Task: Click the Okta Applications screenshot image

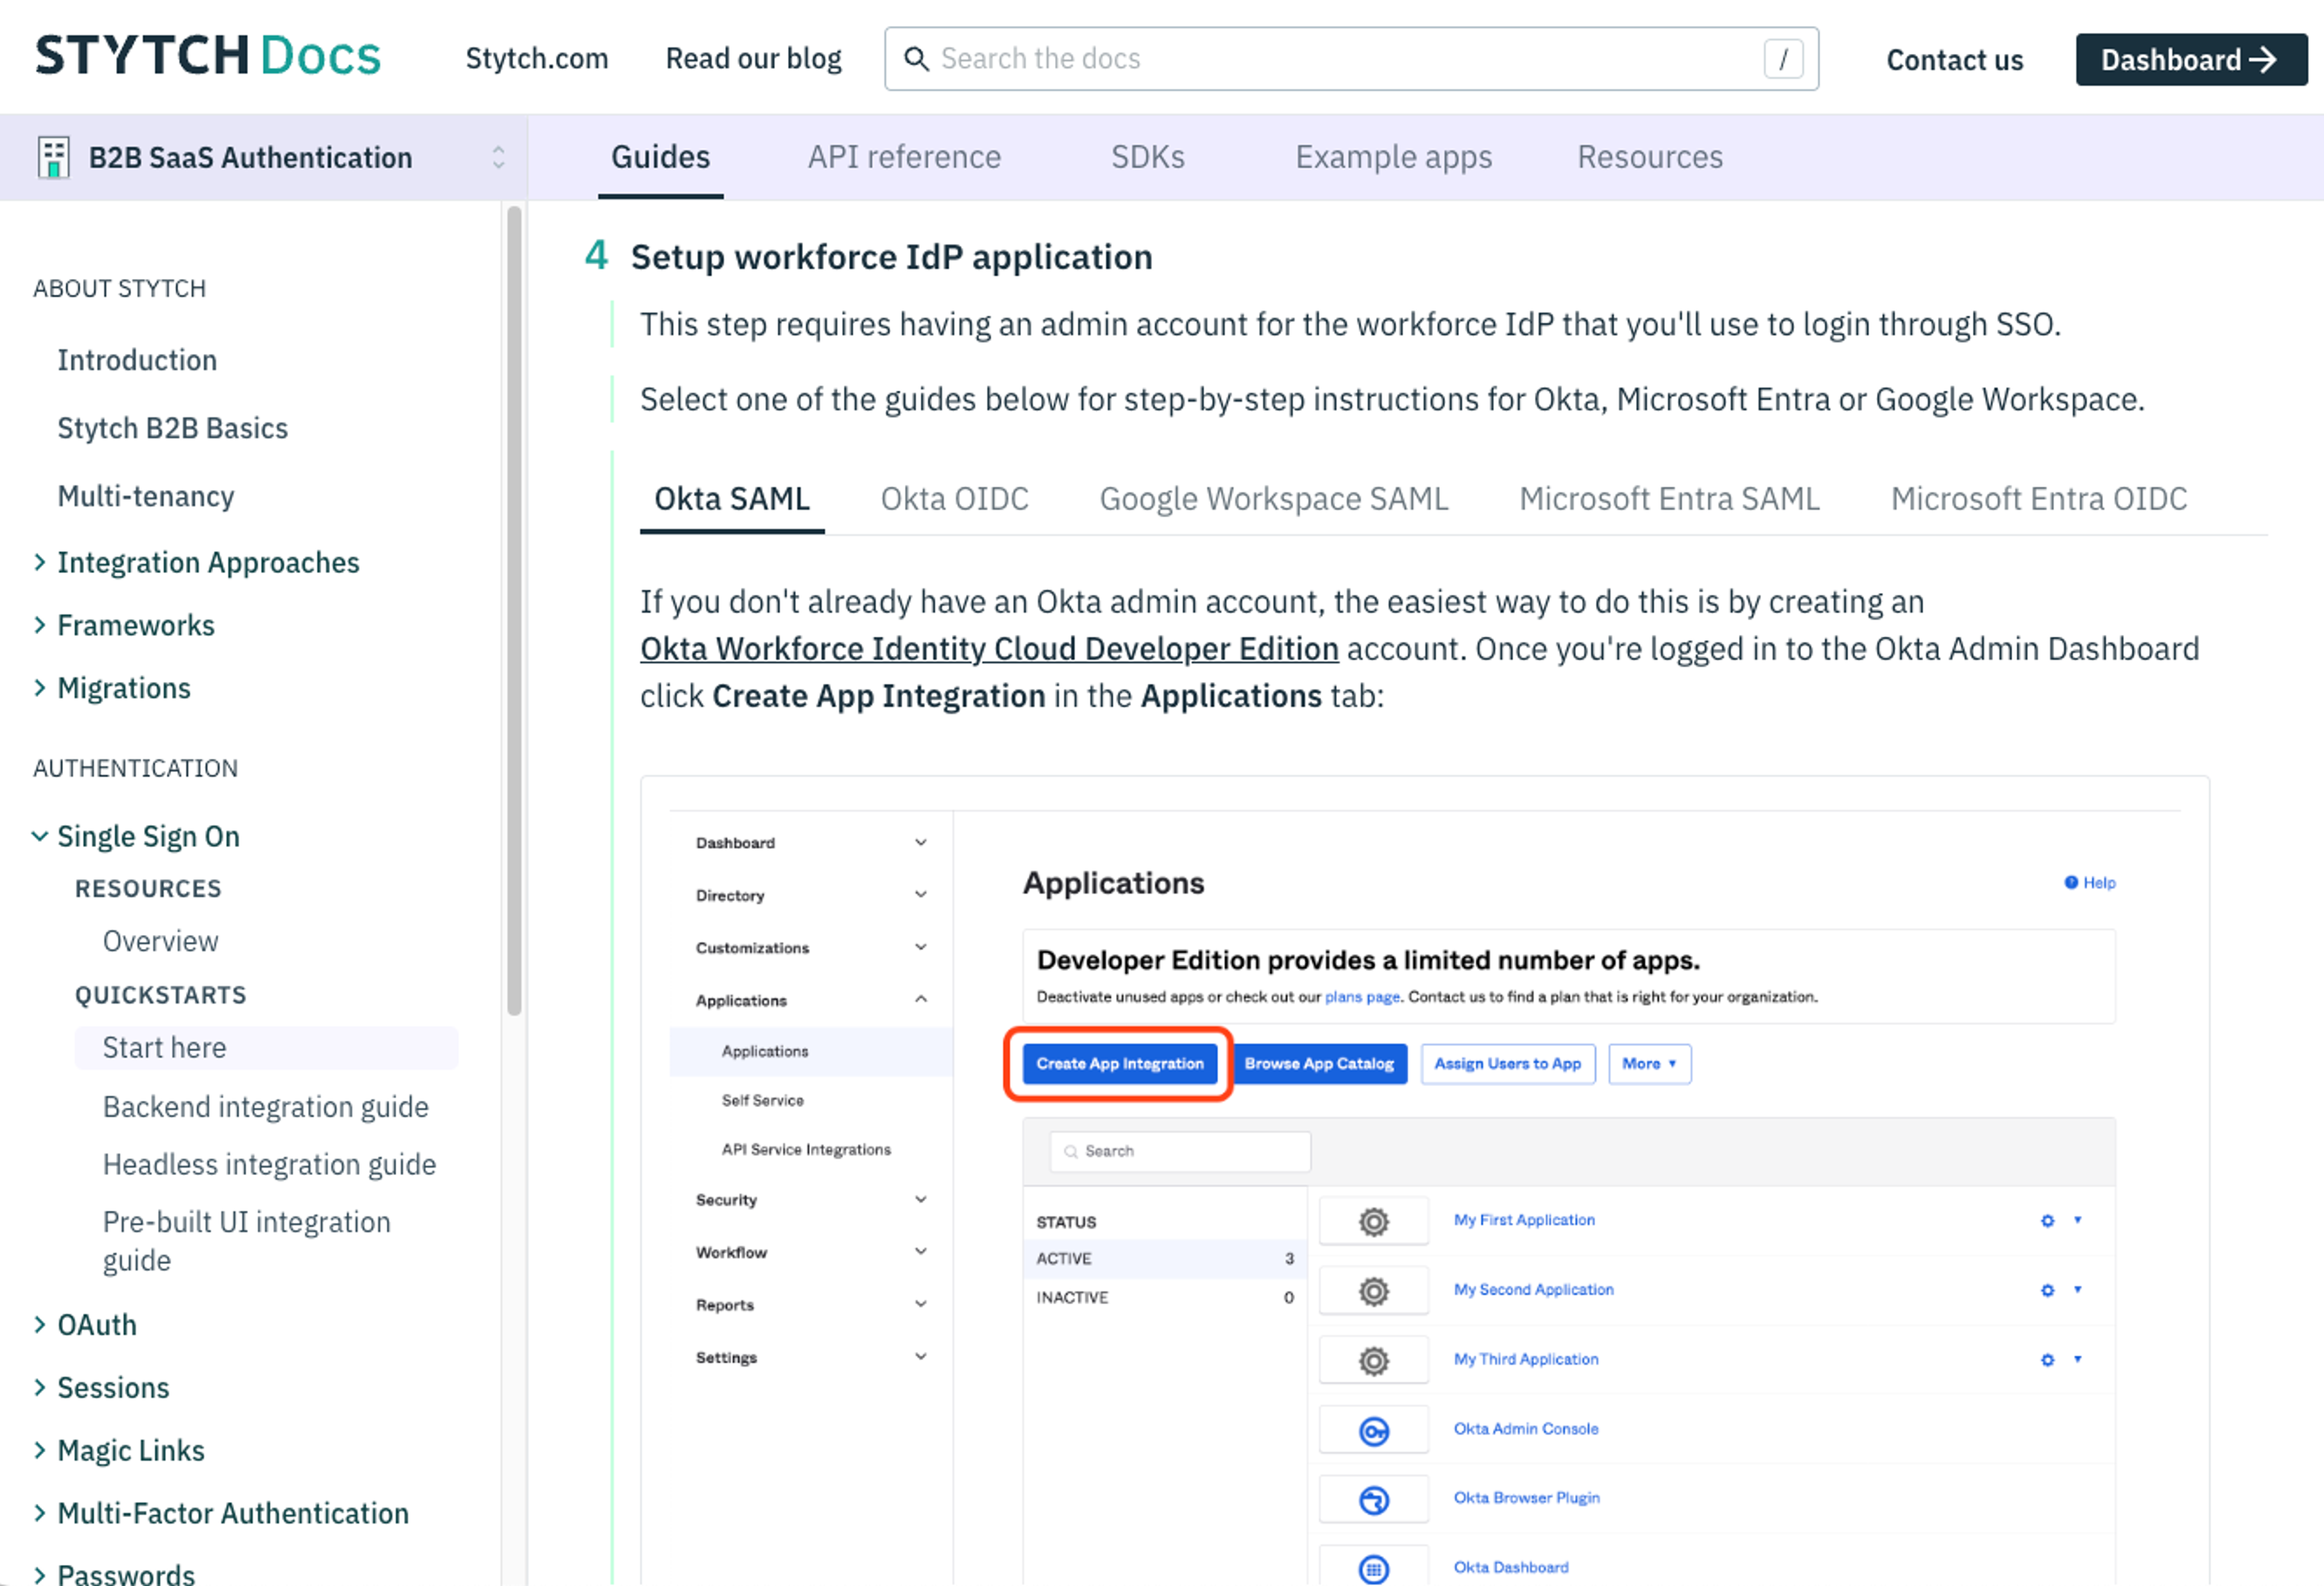Action: [1424, 1180]
